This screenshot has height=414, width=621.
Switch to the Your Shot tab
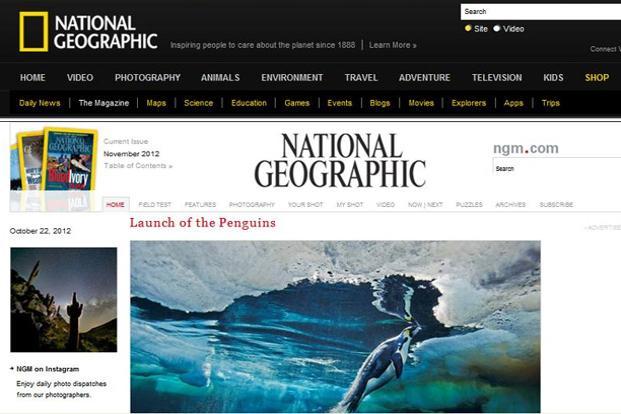click(305, 204)
